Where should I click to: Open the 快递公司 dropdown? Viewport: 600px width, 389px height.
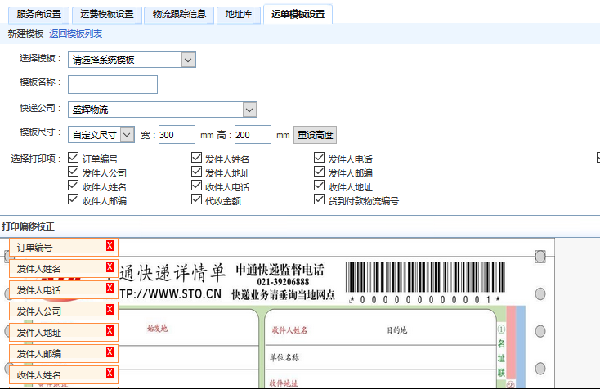[162, 109]
